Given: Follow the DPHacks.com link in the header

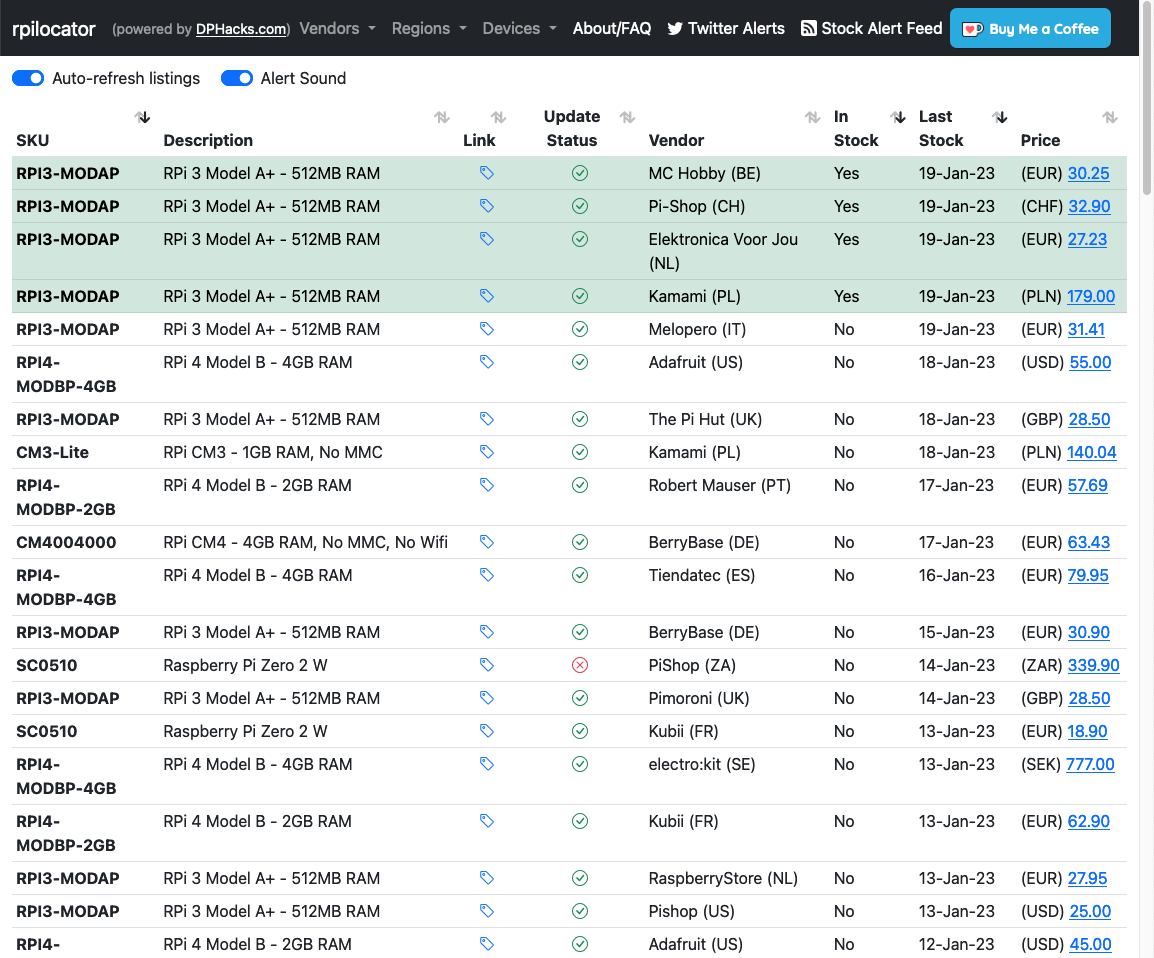Looking at the screenshot, I should (x=241, y=29).
